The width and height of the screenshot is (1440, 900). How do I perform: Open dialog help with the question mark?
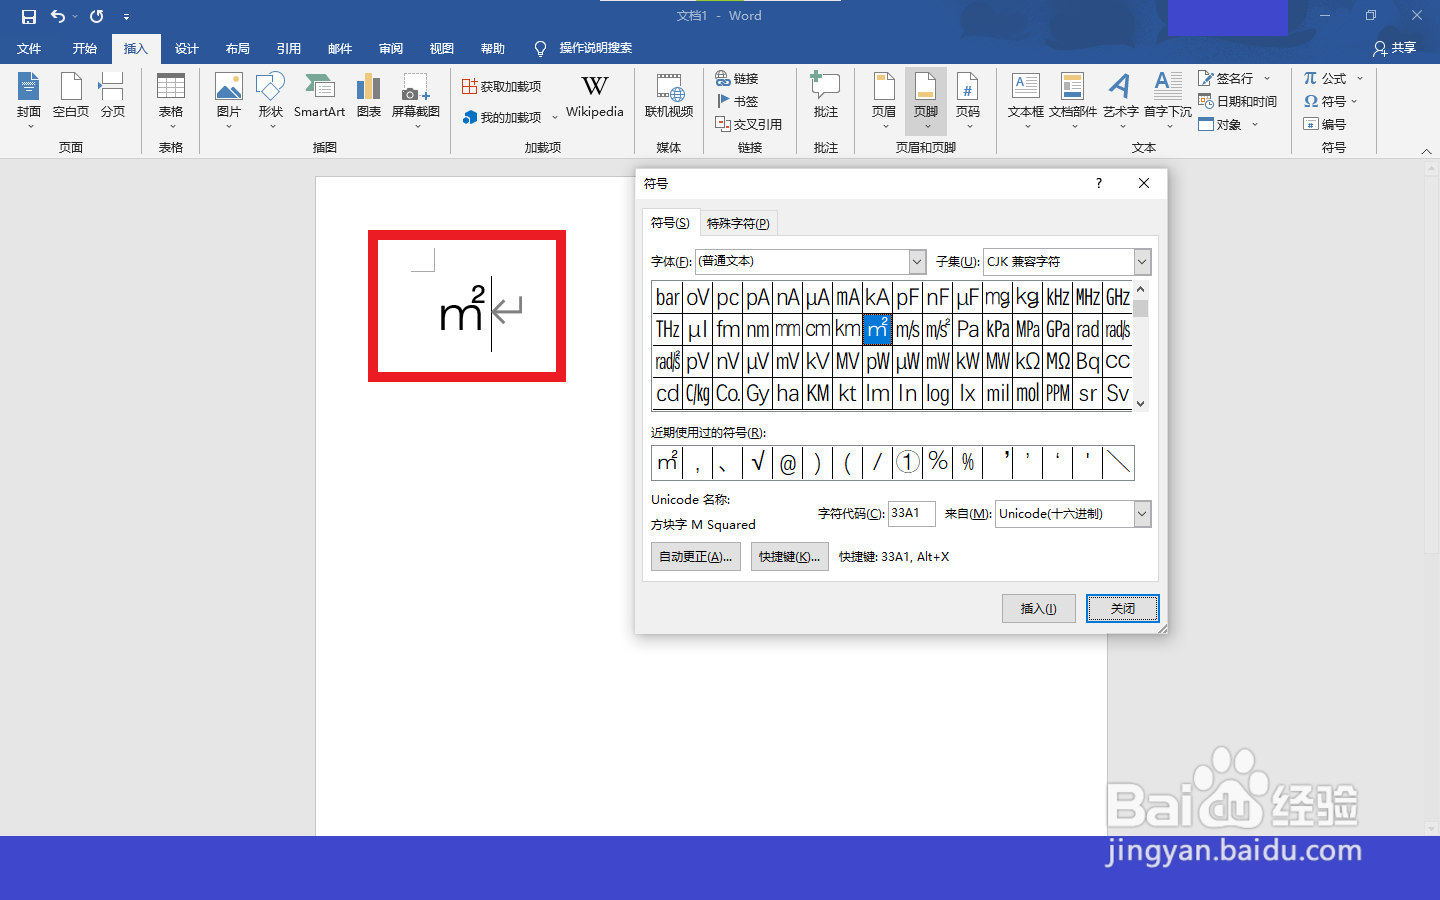point(1099,183)
